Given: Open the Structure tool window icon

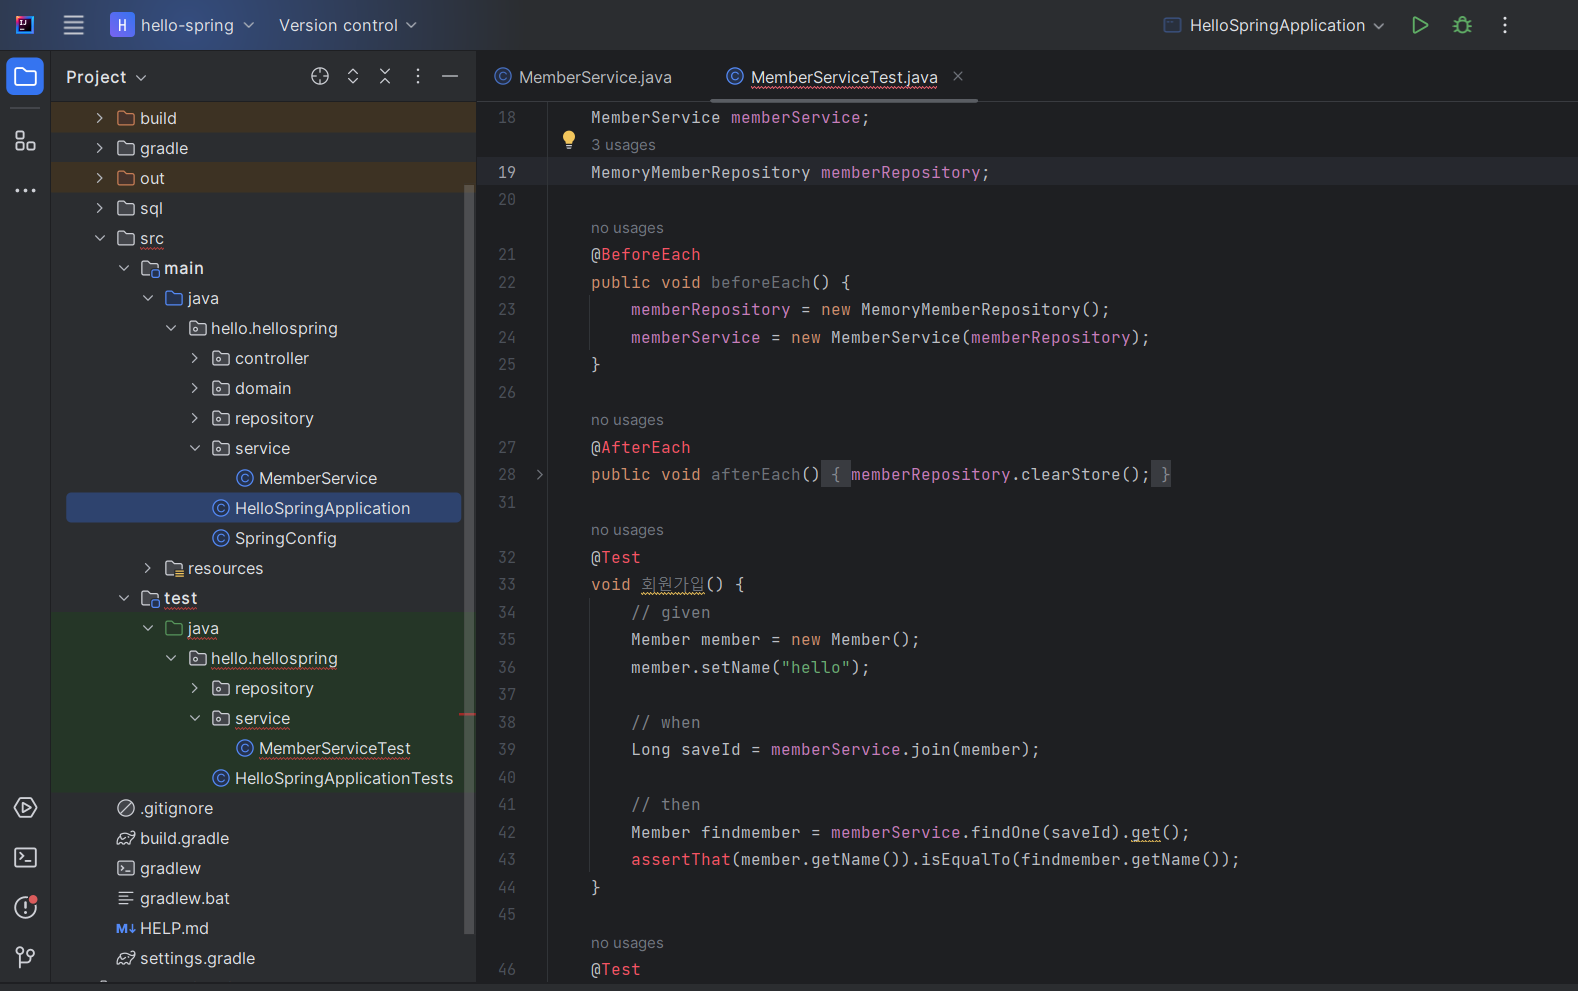Looking at the screenshot, I should click(x=25, y=141).
